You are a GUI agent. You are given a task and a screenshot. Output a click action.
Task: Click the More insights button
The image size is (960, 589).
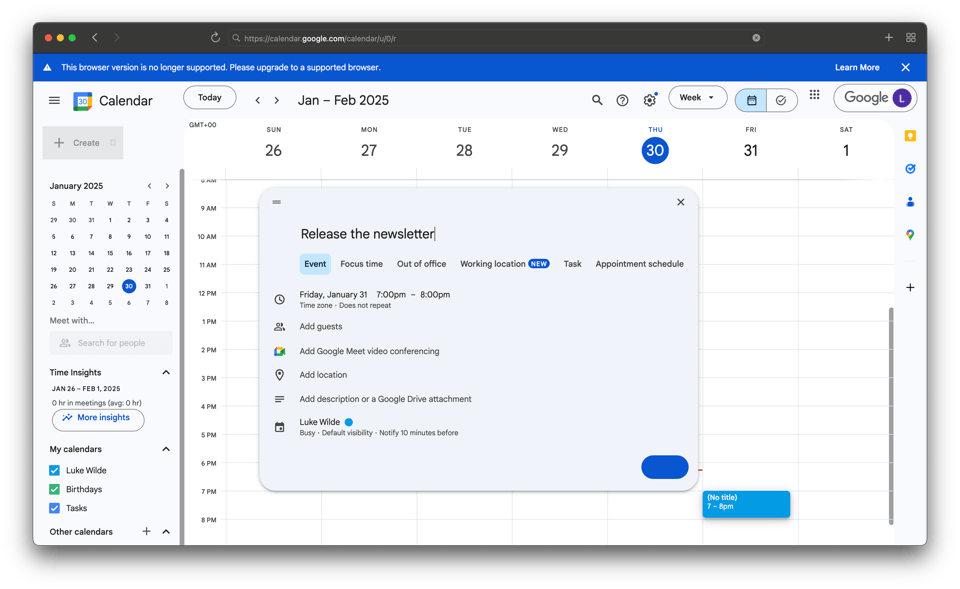coord(97,418)
